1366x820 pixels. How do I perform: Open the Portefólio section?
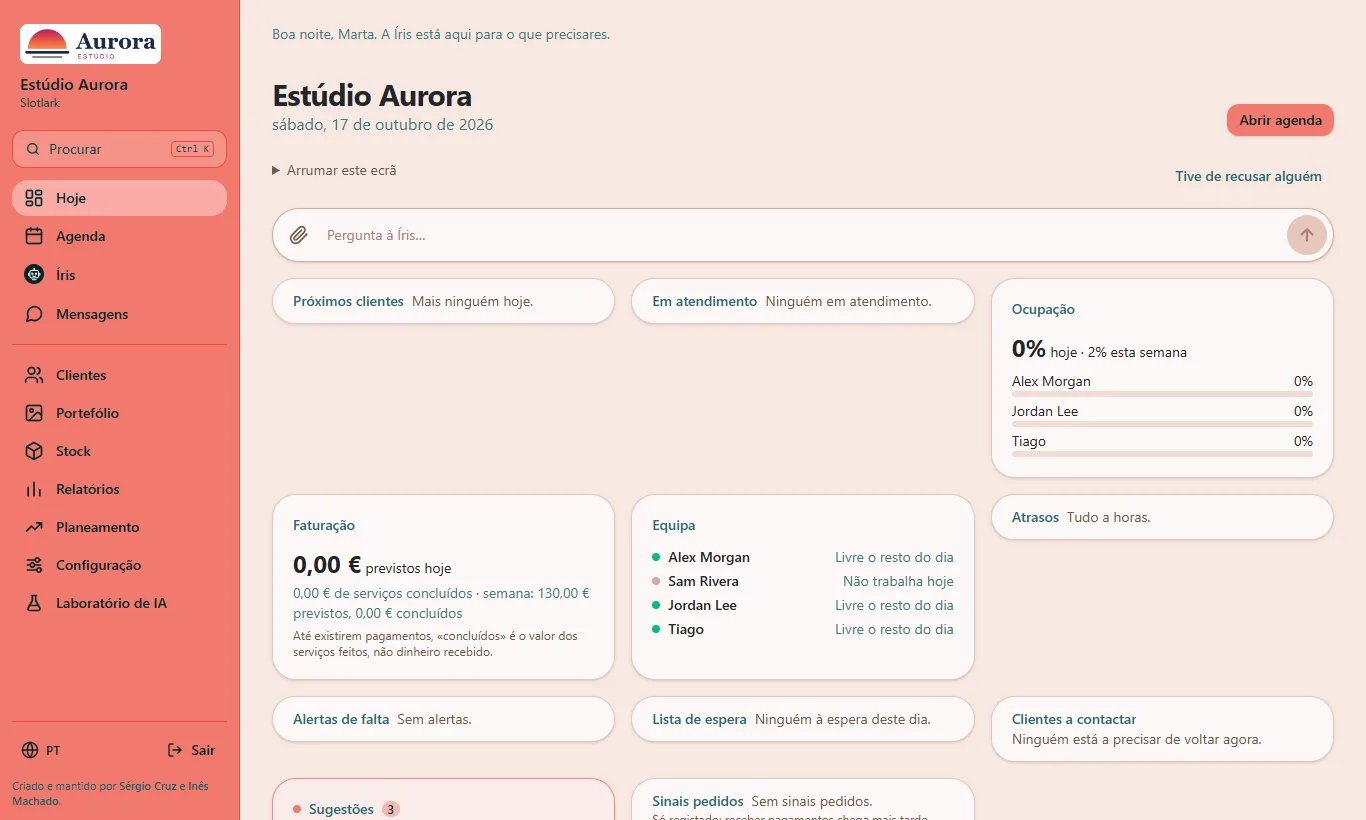tap(119, 413)
